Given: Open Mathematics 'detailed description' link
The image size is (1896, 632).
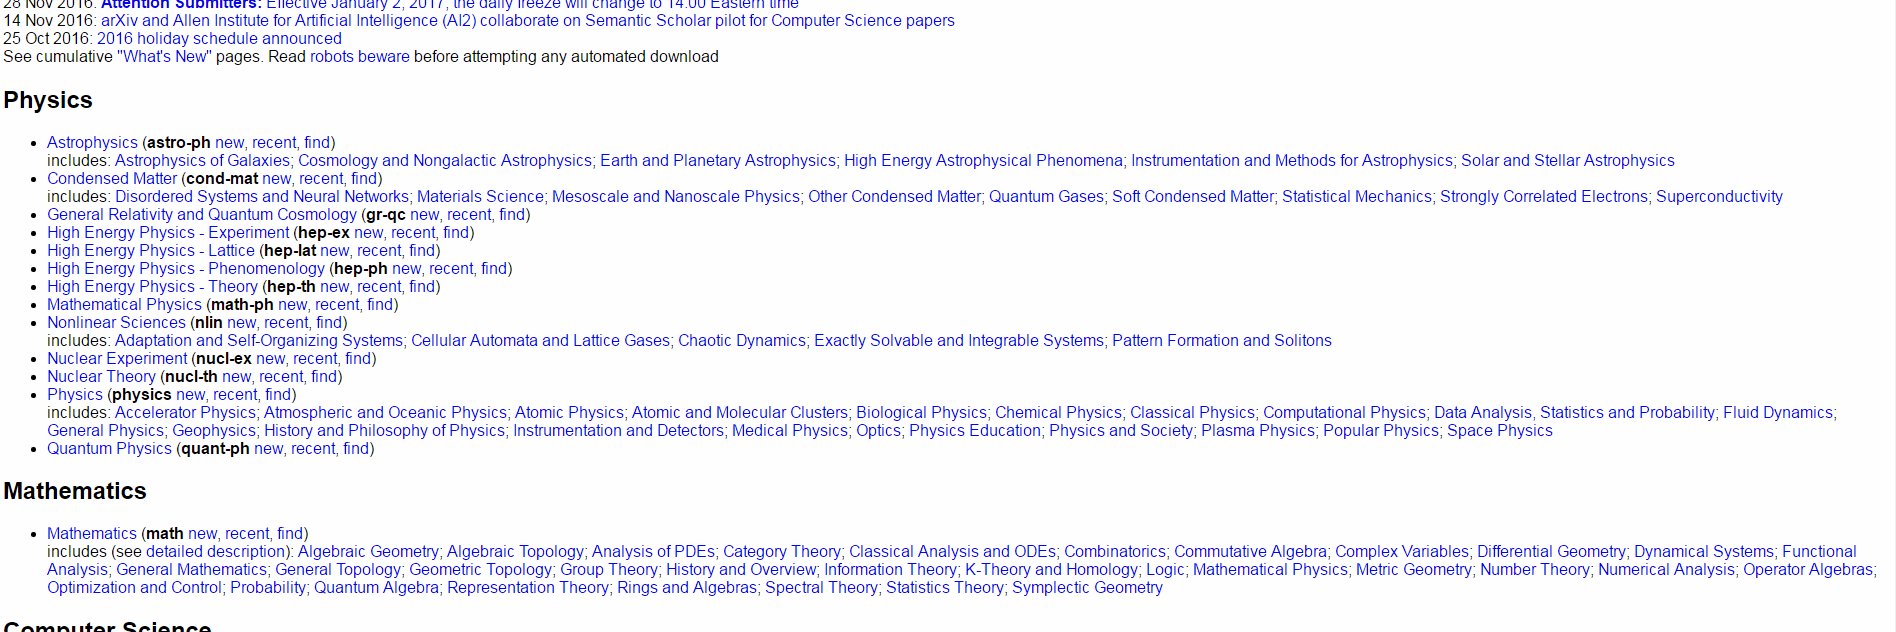Looking at the screenshot, I should click(x=216, y=552).
